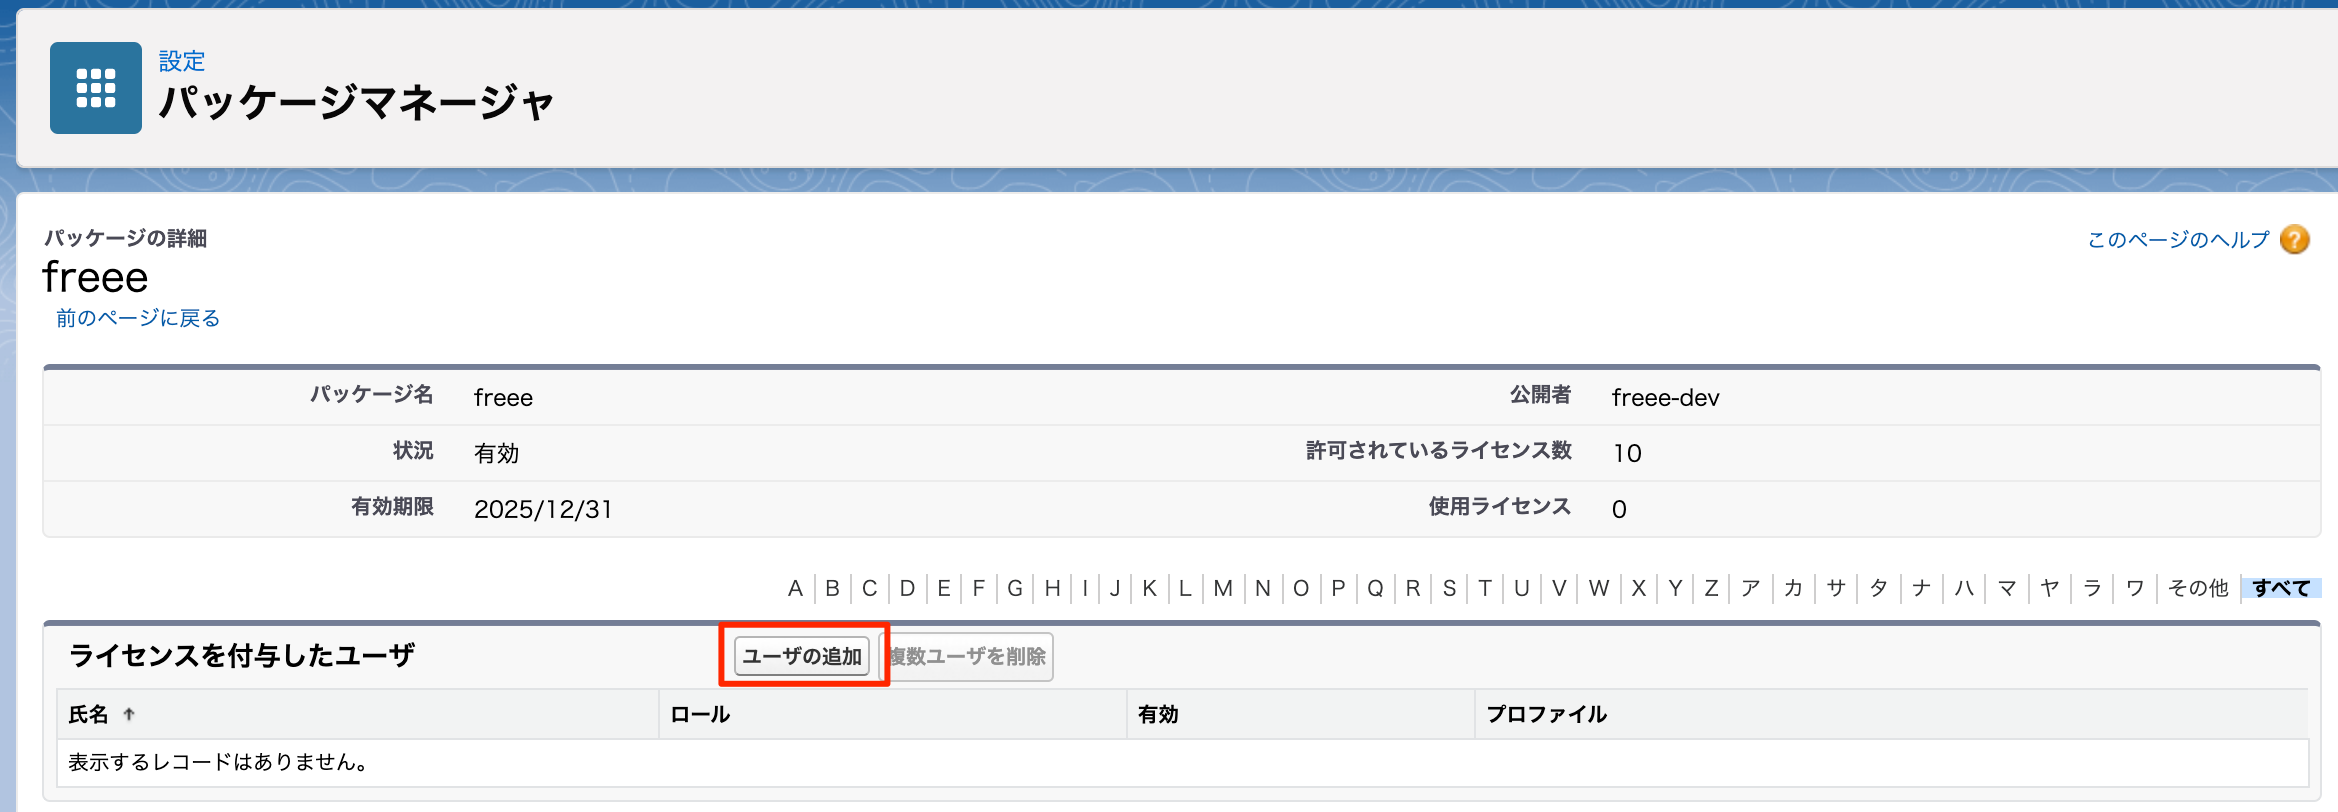Filter users by letter K
The image size is (2338, 812).
(x=1150, y=588)
